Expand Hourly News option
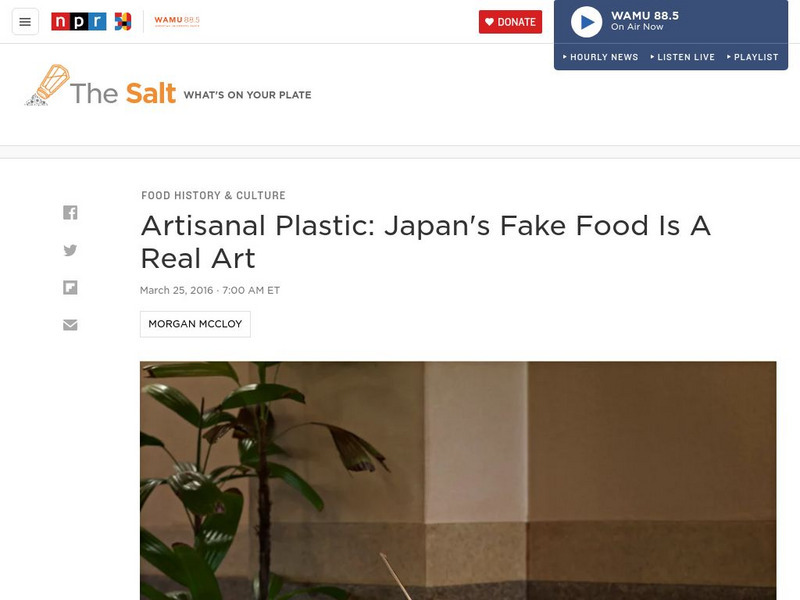Image resolution: width=800 pixels, height=600 pixels. pos(601,57)
